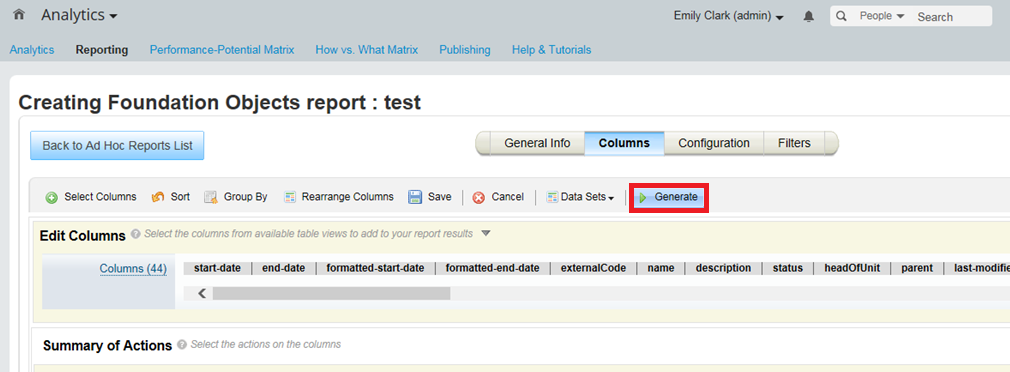This screenshot has width=1010, height=372.
Task: Click the headOfUnit column header
Action: (852, 268)
